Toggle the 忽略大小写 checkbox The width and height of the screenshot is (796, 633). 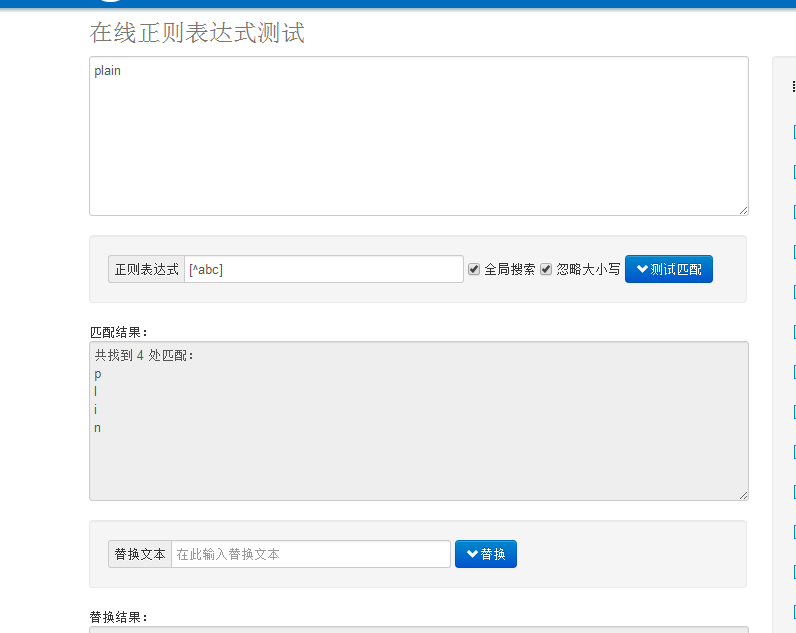(546, 269)
